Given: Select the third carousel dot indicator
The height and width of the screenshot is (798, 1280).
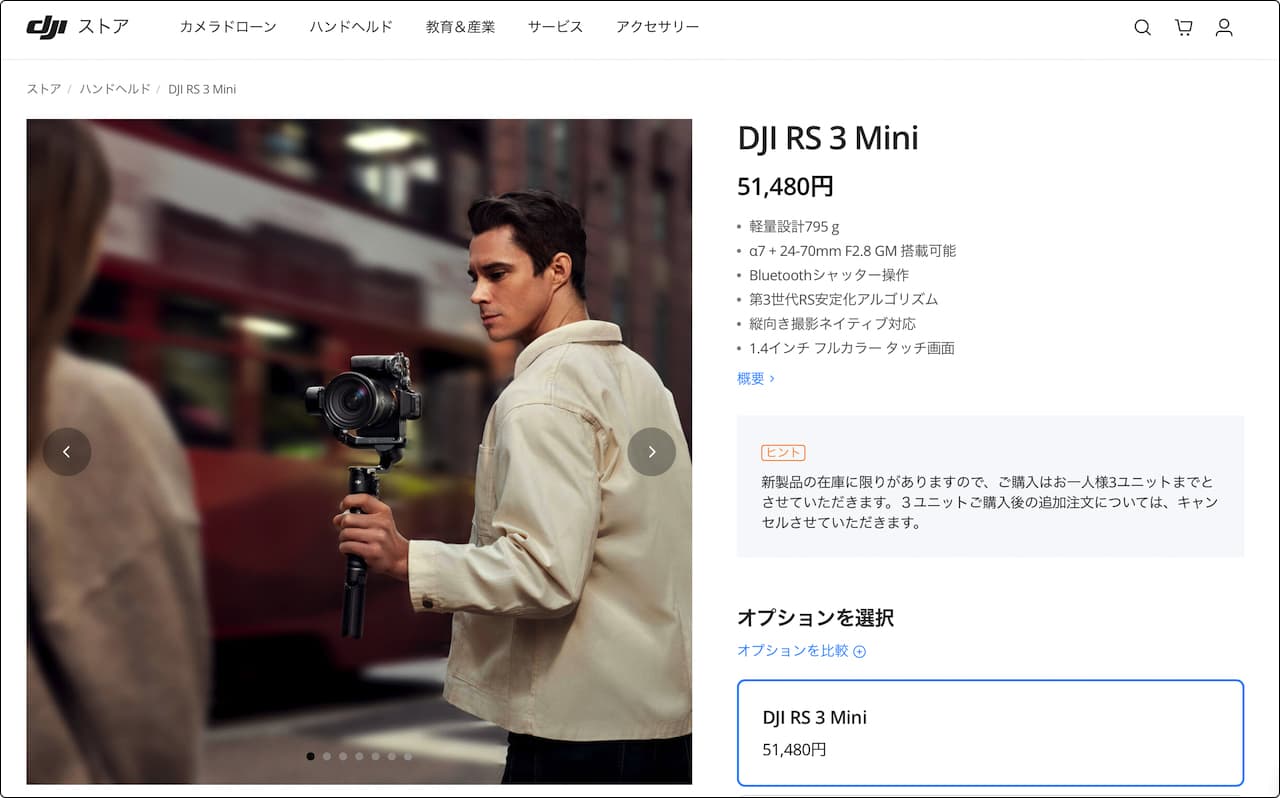Looking at the screenshot, I should [x=343, y=756].
